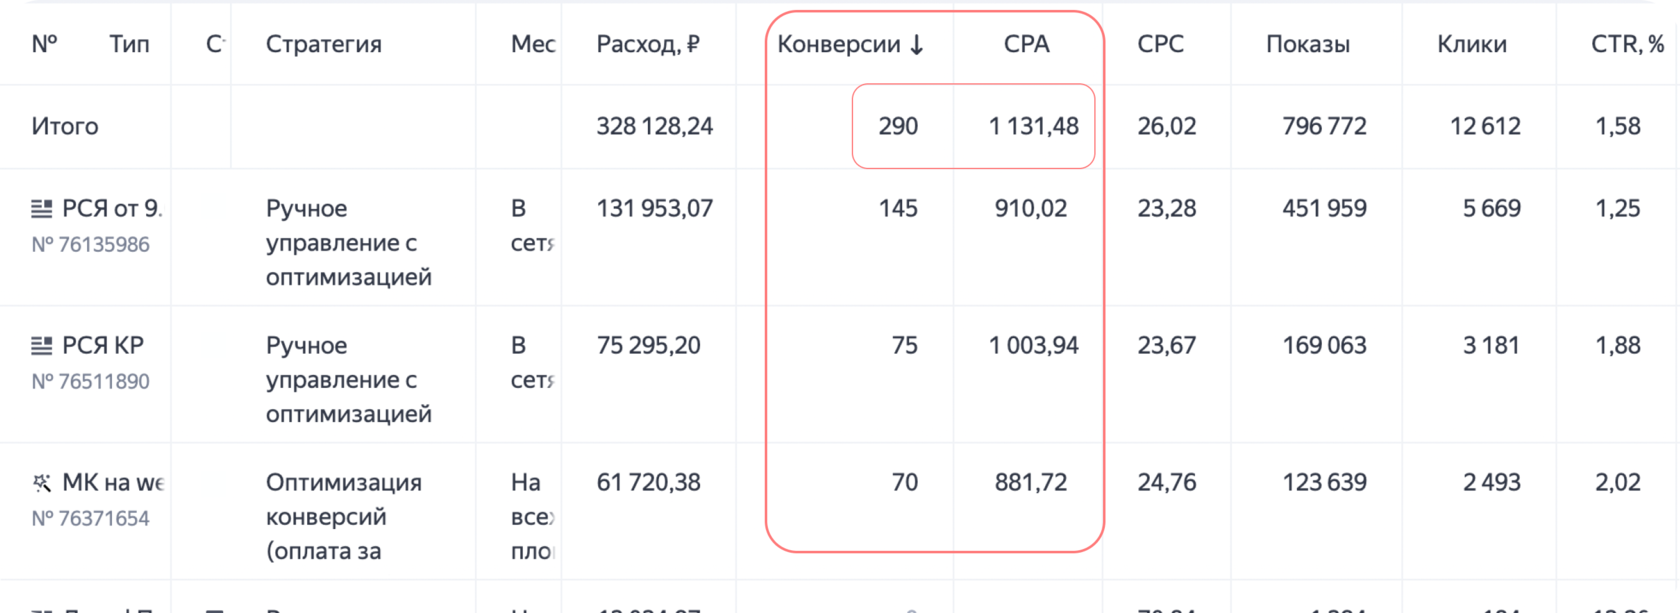Click the РСЯ КР campaign type icon
The height and width of the screenshot is (613, 1680).
pyautogui.click(x=42, y=346)
